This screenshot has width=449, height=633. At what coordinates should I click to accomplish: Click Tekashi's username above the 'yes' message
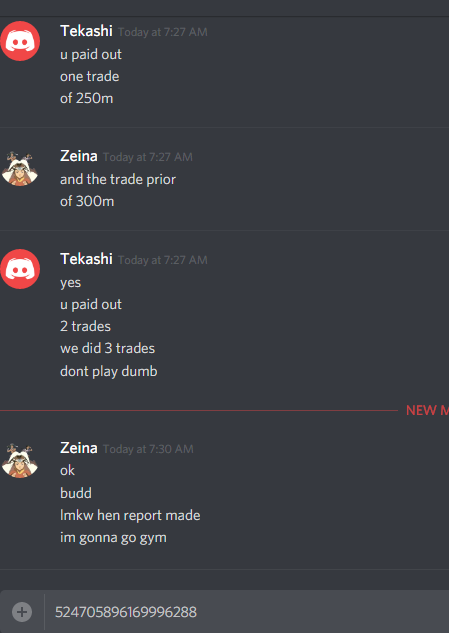86,259
